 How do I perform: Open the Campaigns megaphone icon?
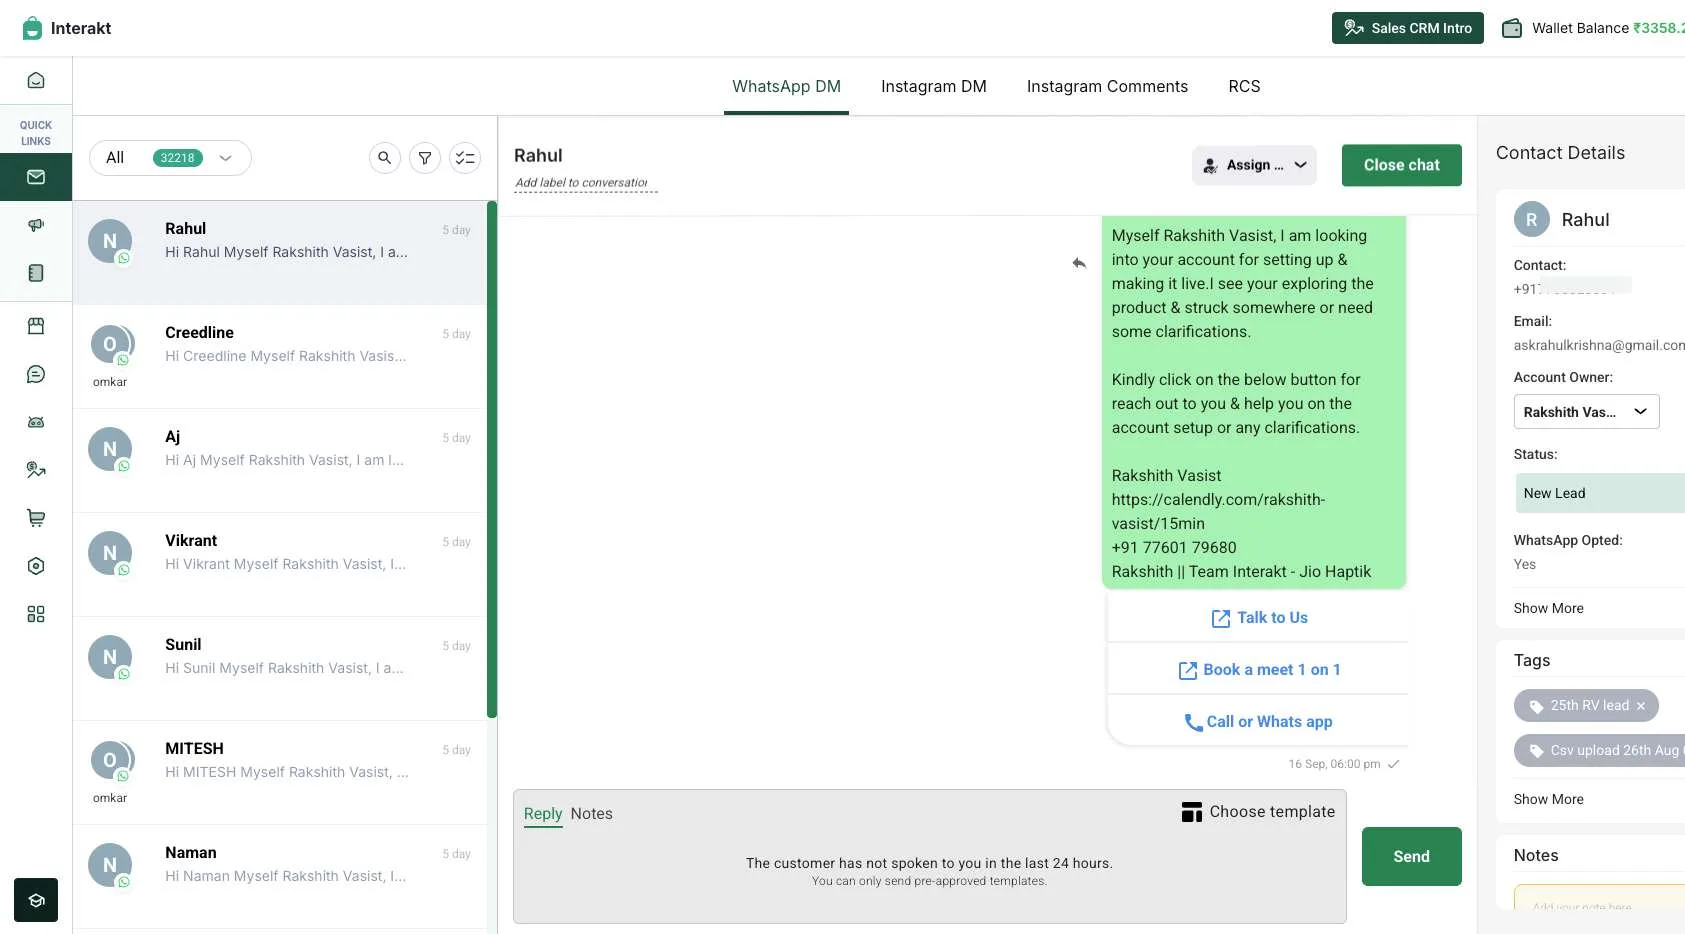pyautogui.click(x=36, y=225)
